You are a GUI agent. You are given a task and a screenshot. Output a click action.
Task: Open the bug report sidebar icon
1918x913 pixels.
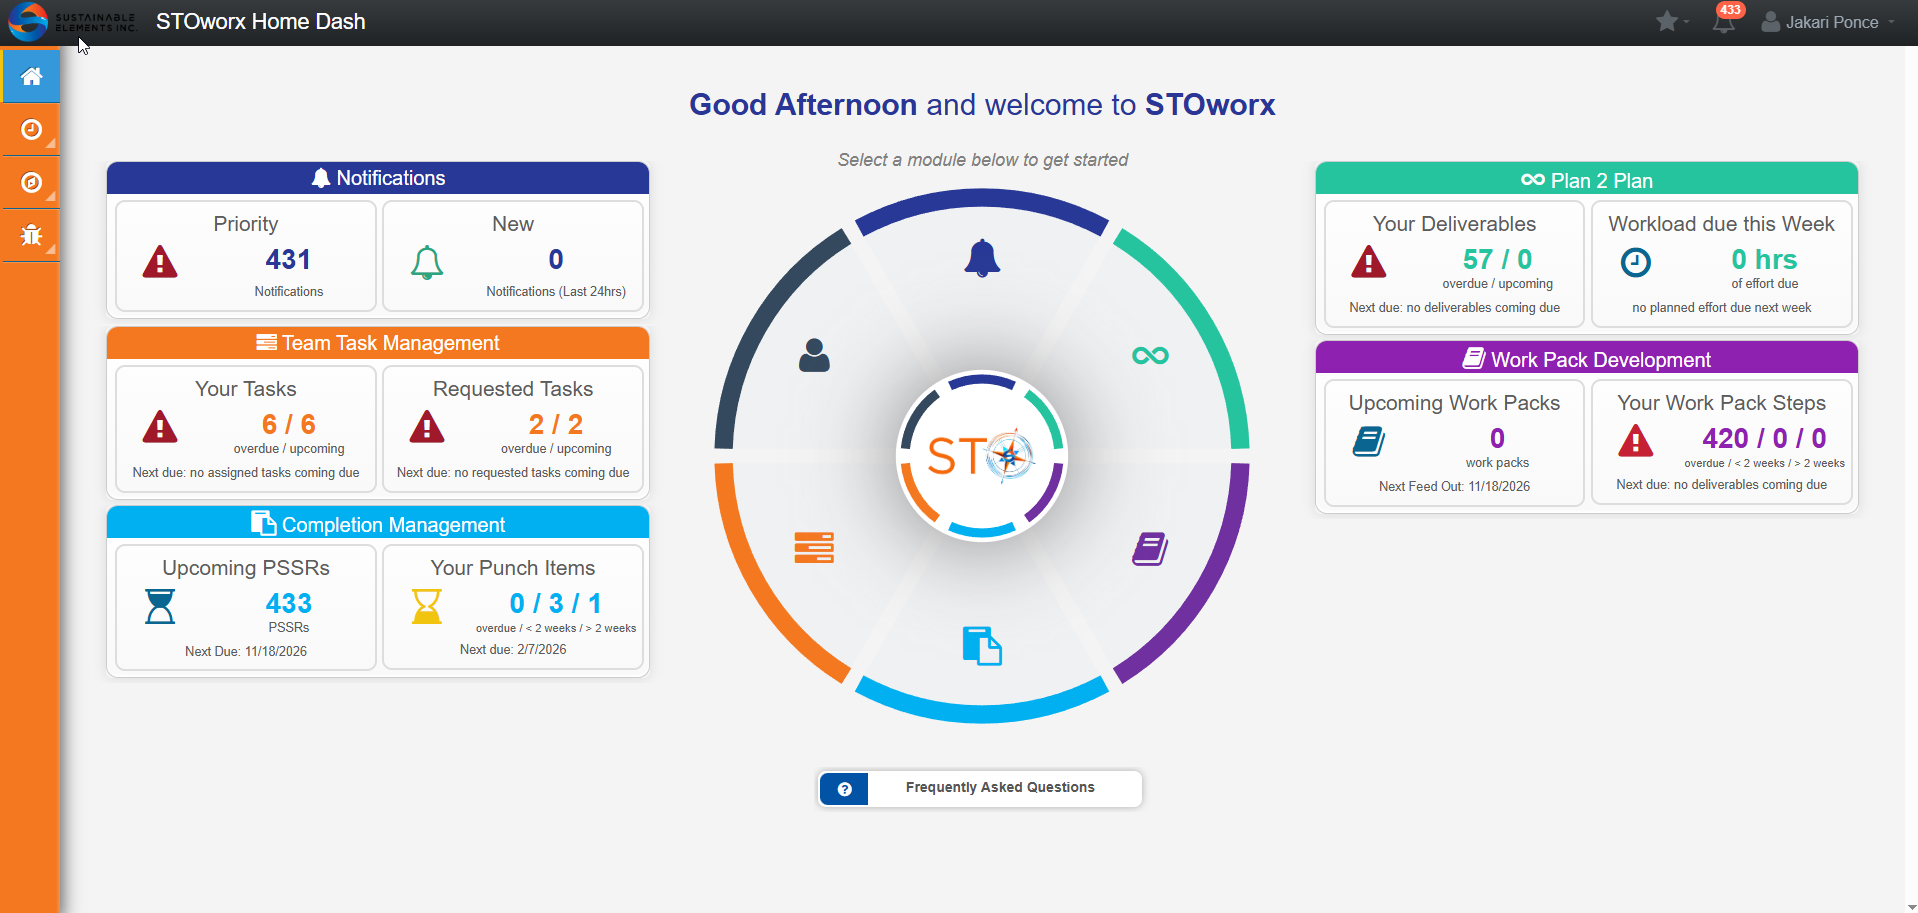[31, 235]
